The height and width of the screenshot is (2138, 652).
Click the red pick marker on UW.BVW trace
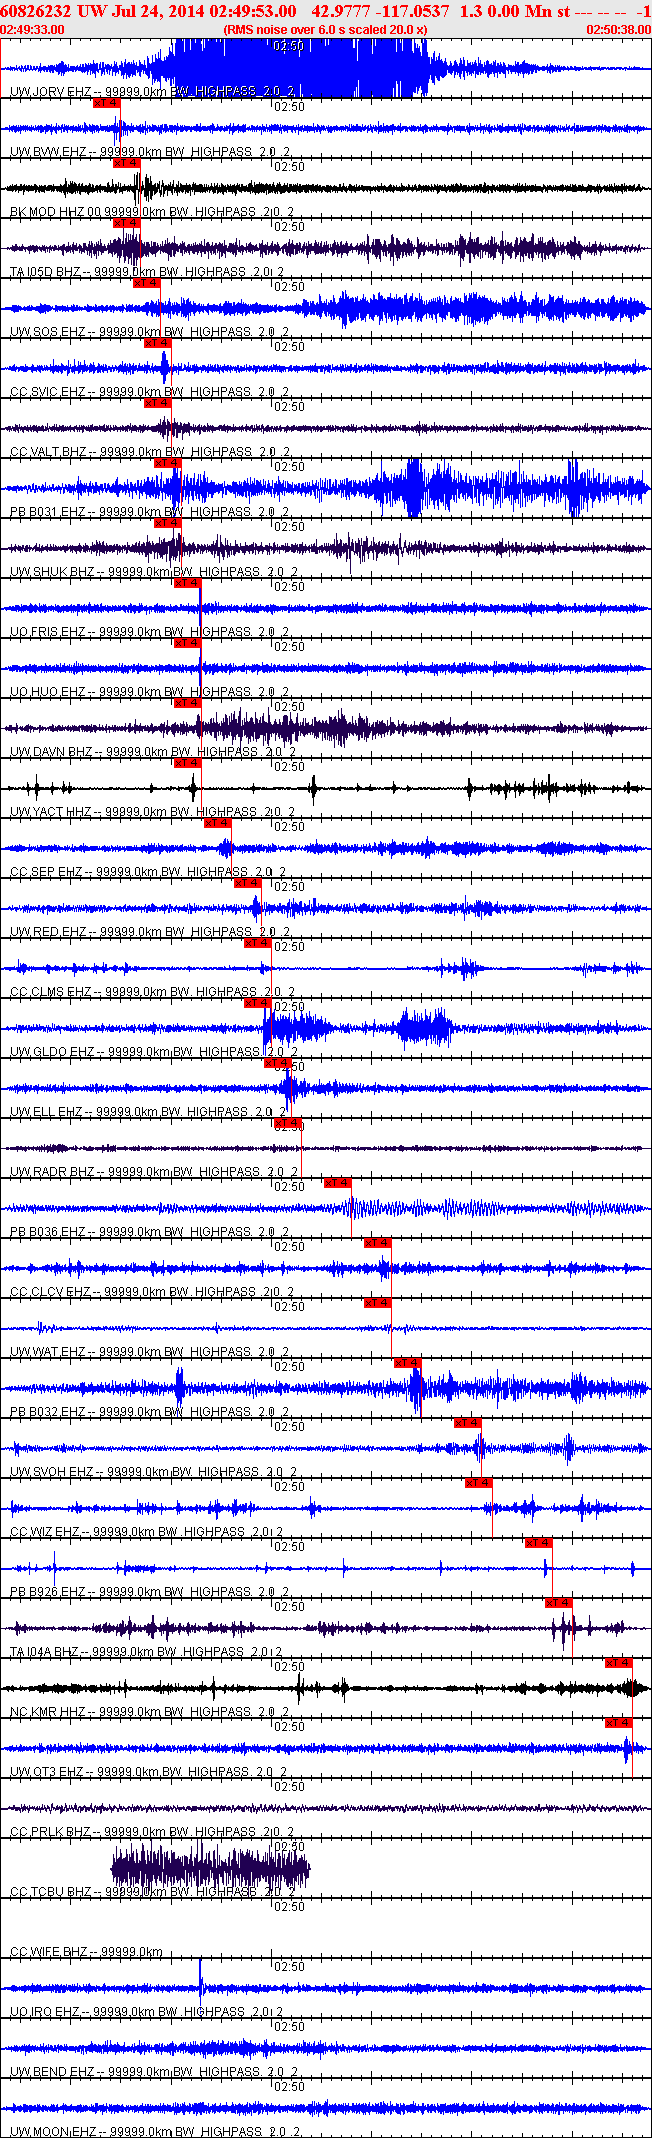[106, 103]
